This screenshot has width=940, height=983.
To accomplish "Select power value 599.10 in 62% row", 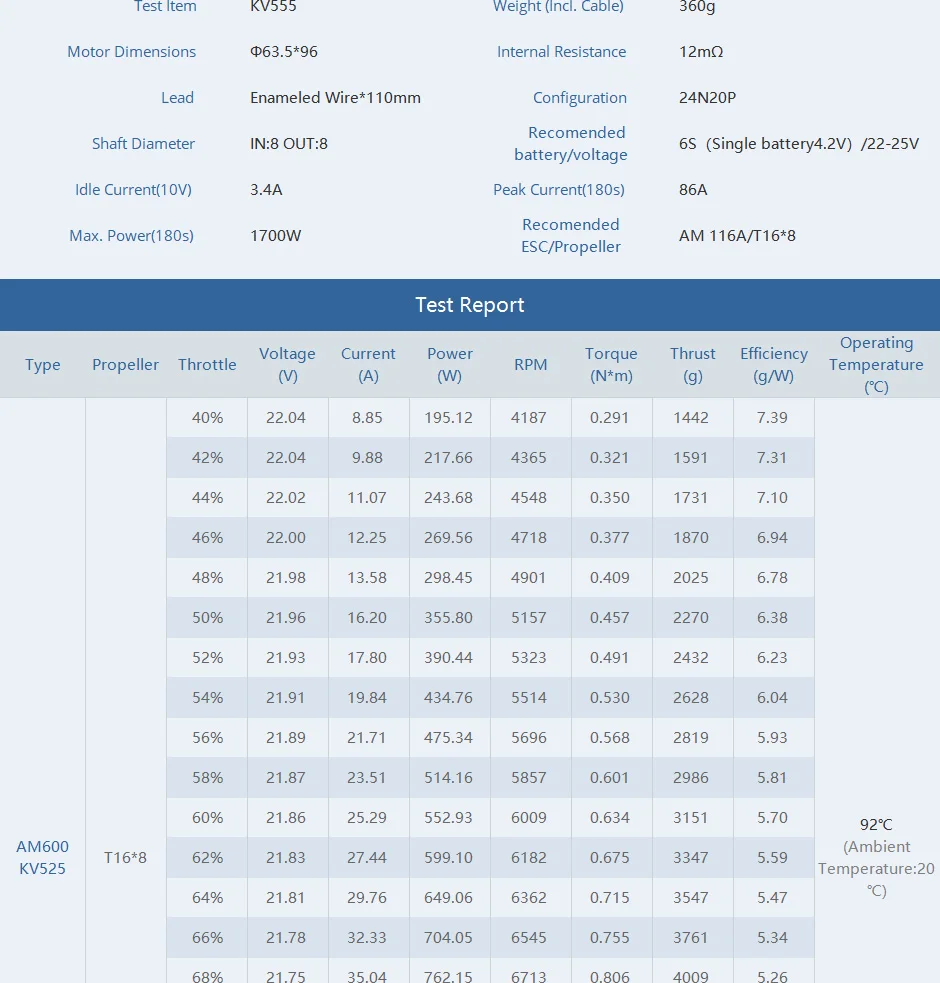I will 448,857.
